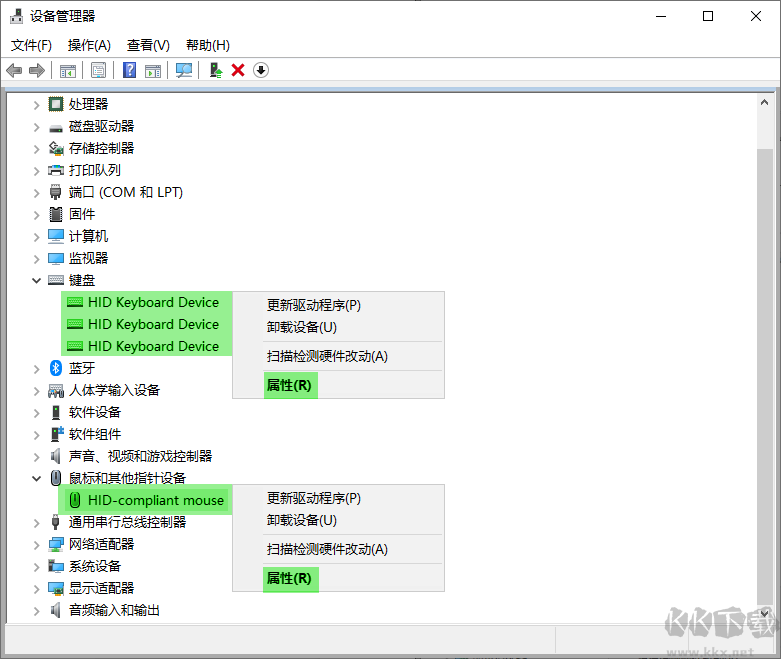Image resolution: width=781 pixels, height=659 pixels.
Task: Open the 查看(V) menu
Action: pyautogui.click(x=148, y=45)
